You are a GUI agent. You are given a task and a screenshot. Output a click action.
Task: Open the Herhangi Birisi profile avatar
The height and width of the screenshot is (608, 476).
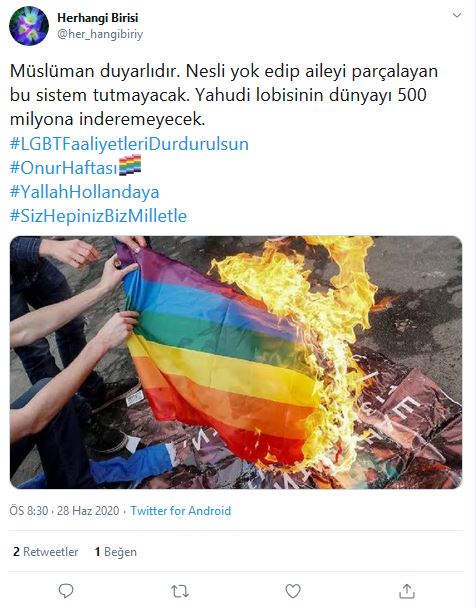click(29, 26)
